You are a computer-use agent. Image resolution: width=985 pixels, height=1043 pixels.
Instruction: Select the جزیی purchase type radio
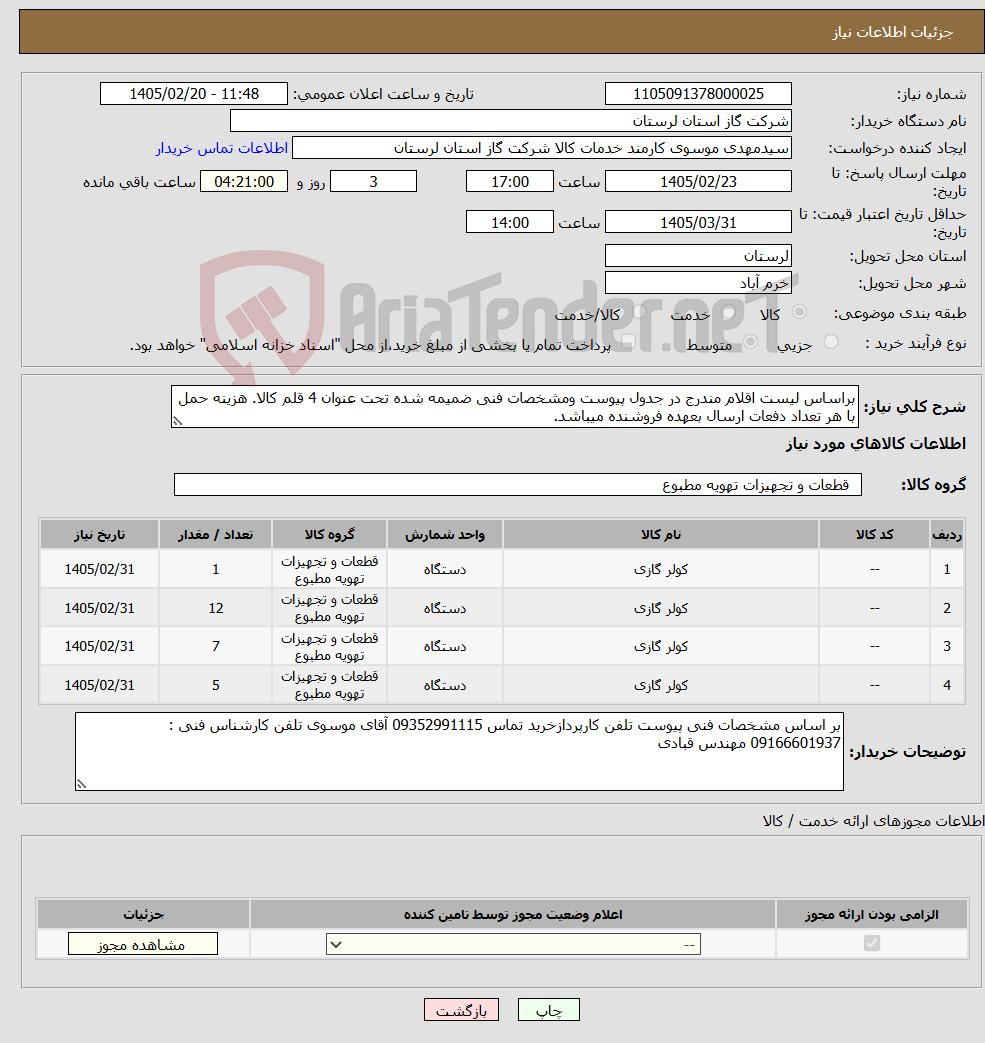tap(831, 342)
